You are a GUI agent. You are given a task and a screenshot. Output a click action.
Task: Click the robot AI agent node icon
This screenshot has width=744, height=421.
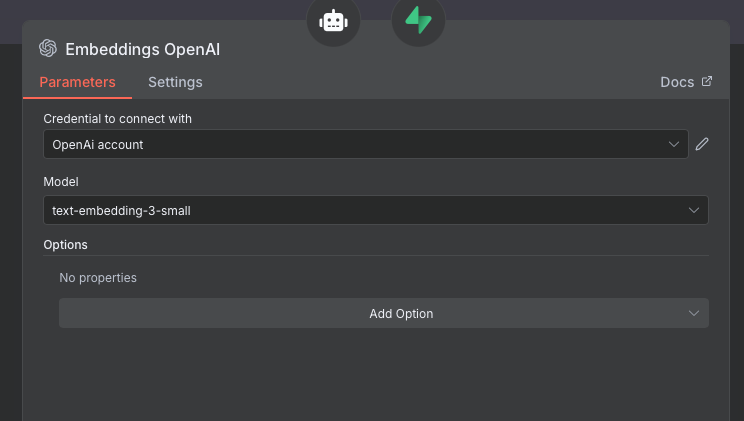[x=333, y=20]
